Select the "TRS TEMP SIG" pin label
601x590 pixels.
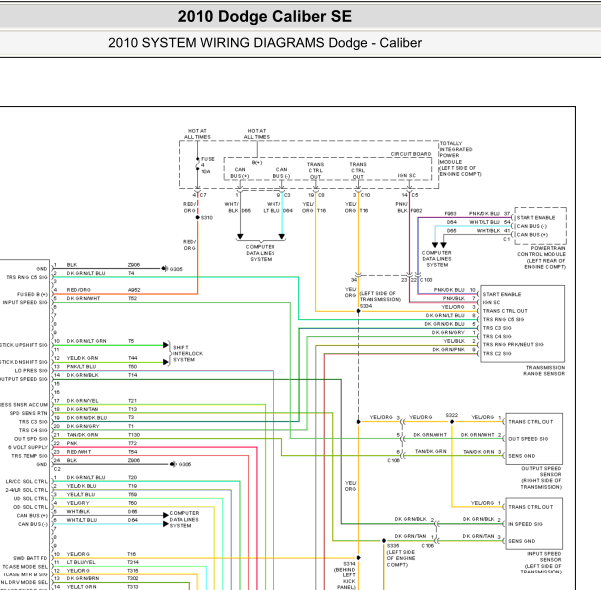(x=30, y=455)
